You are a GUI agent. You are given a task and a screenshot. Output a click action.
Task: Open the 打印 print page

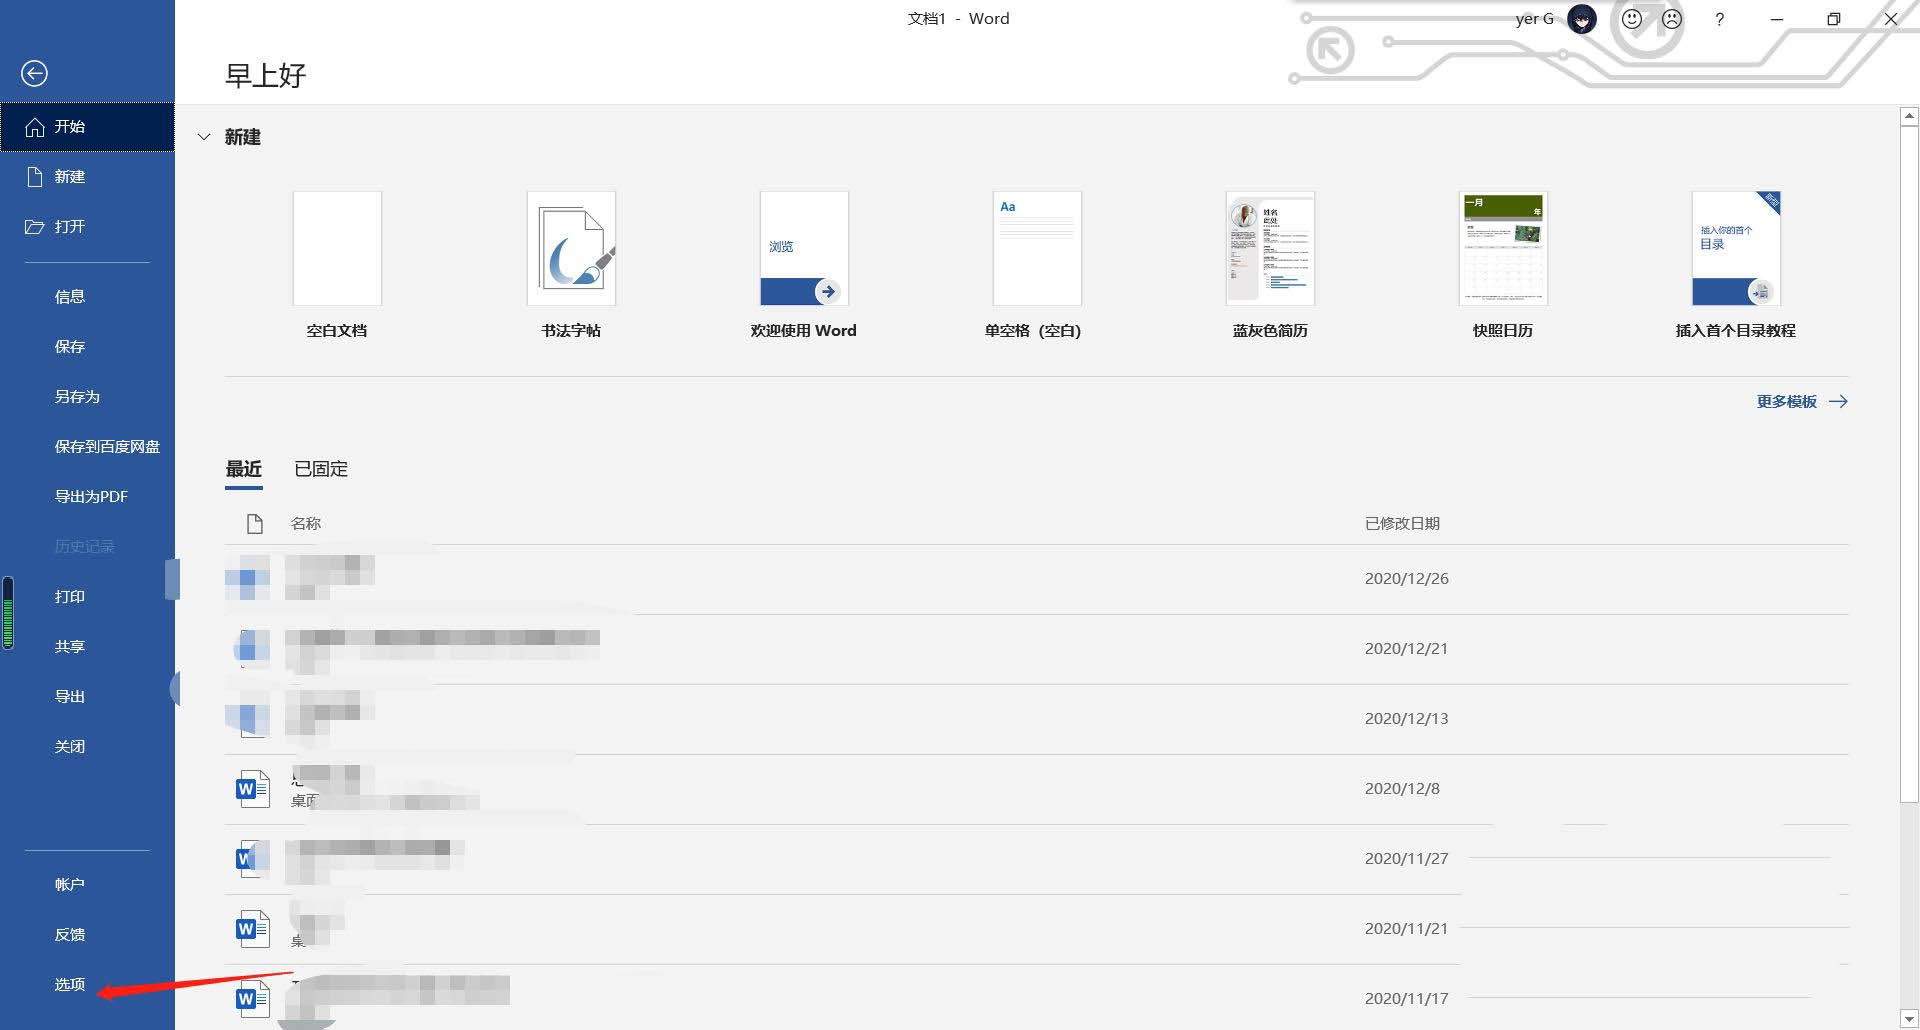(x=70, y=596)
